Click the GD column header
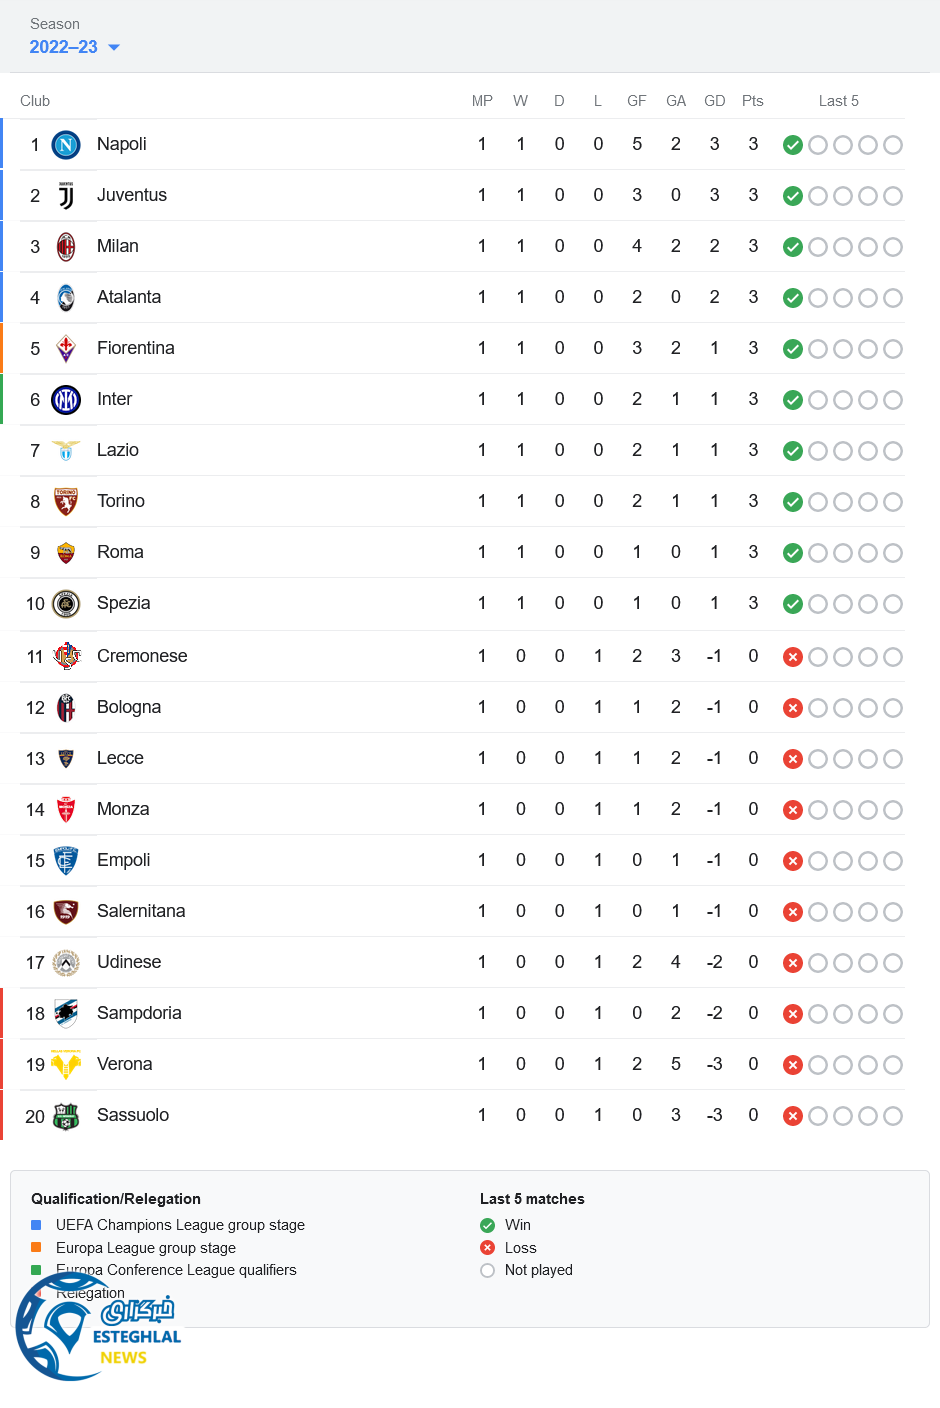This screenshot has height=1408, width=940. coord(714,101)
